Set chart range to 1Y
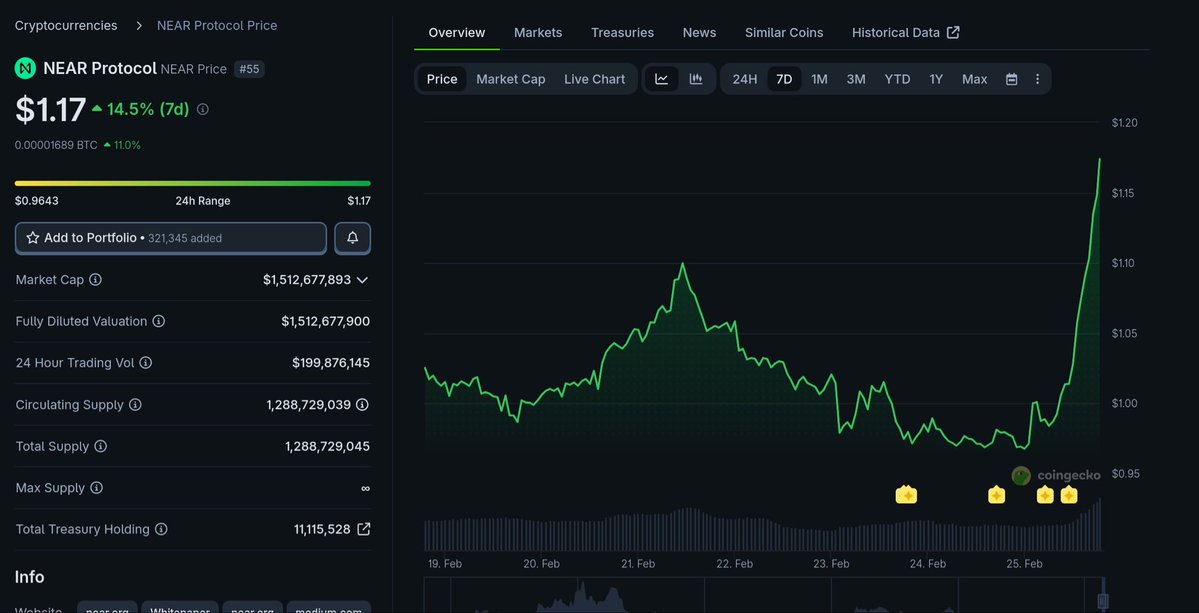This screenshot has height=613, width=1199. [x=936, y=79]
